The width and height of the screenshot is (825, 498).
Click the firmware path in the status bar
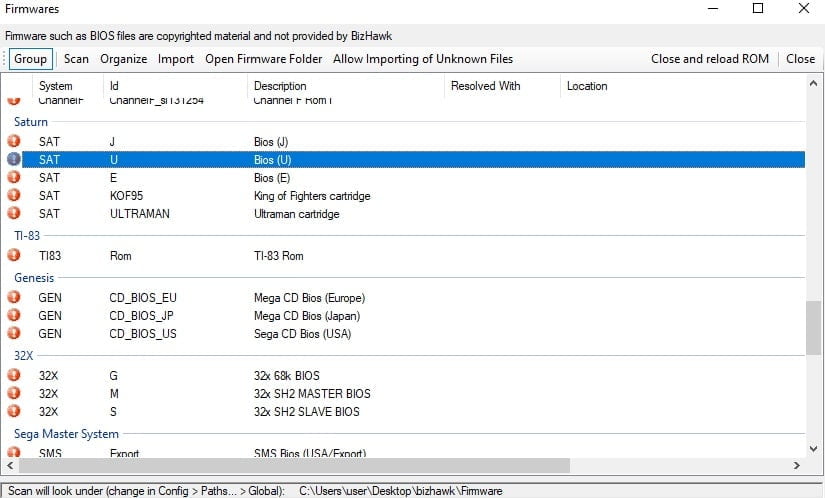click(x=400, y=491)
